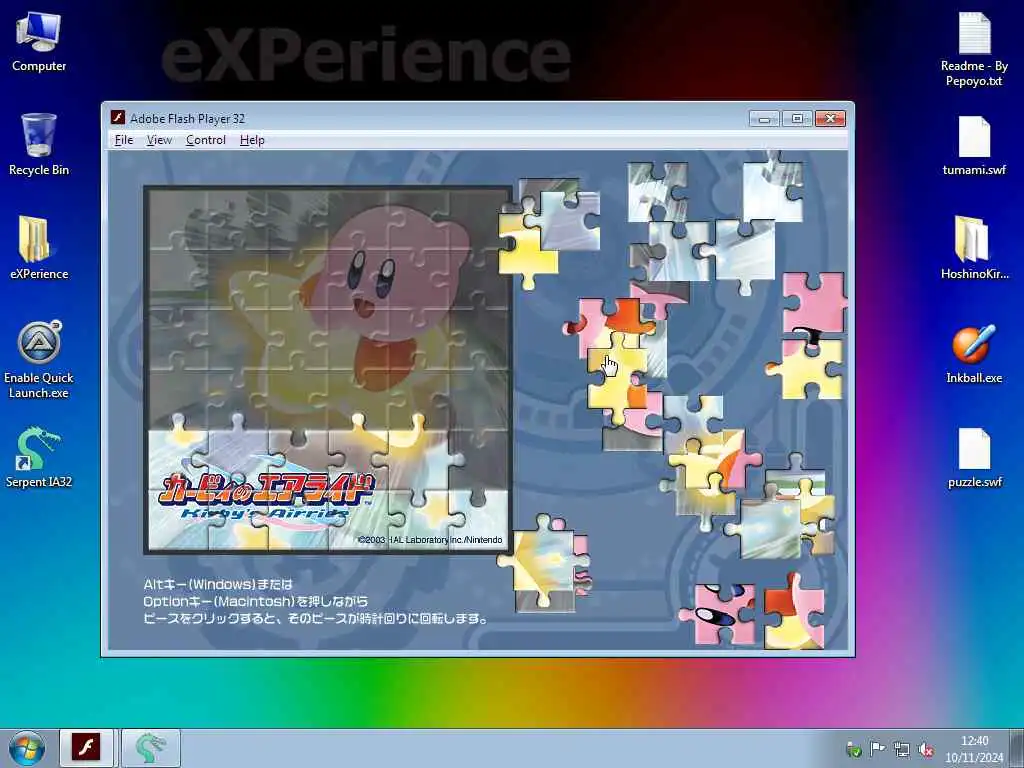Viewport: 1024px width, 768px height.
Task: Click the Action Center flag tray icon
Action: (878, 749)
